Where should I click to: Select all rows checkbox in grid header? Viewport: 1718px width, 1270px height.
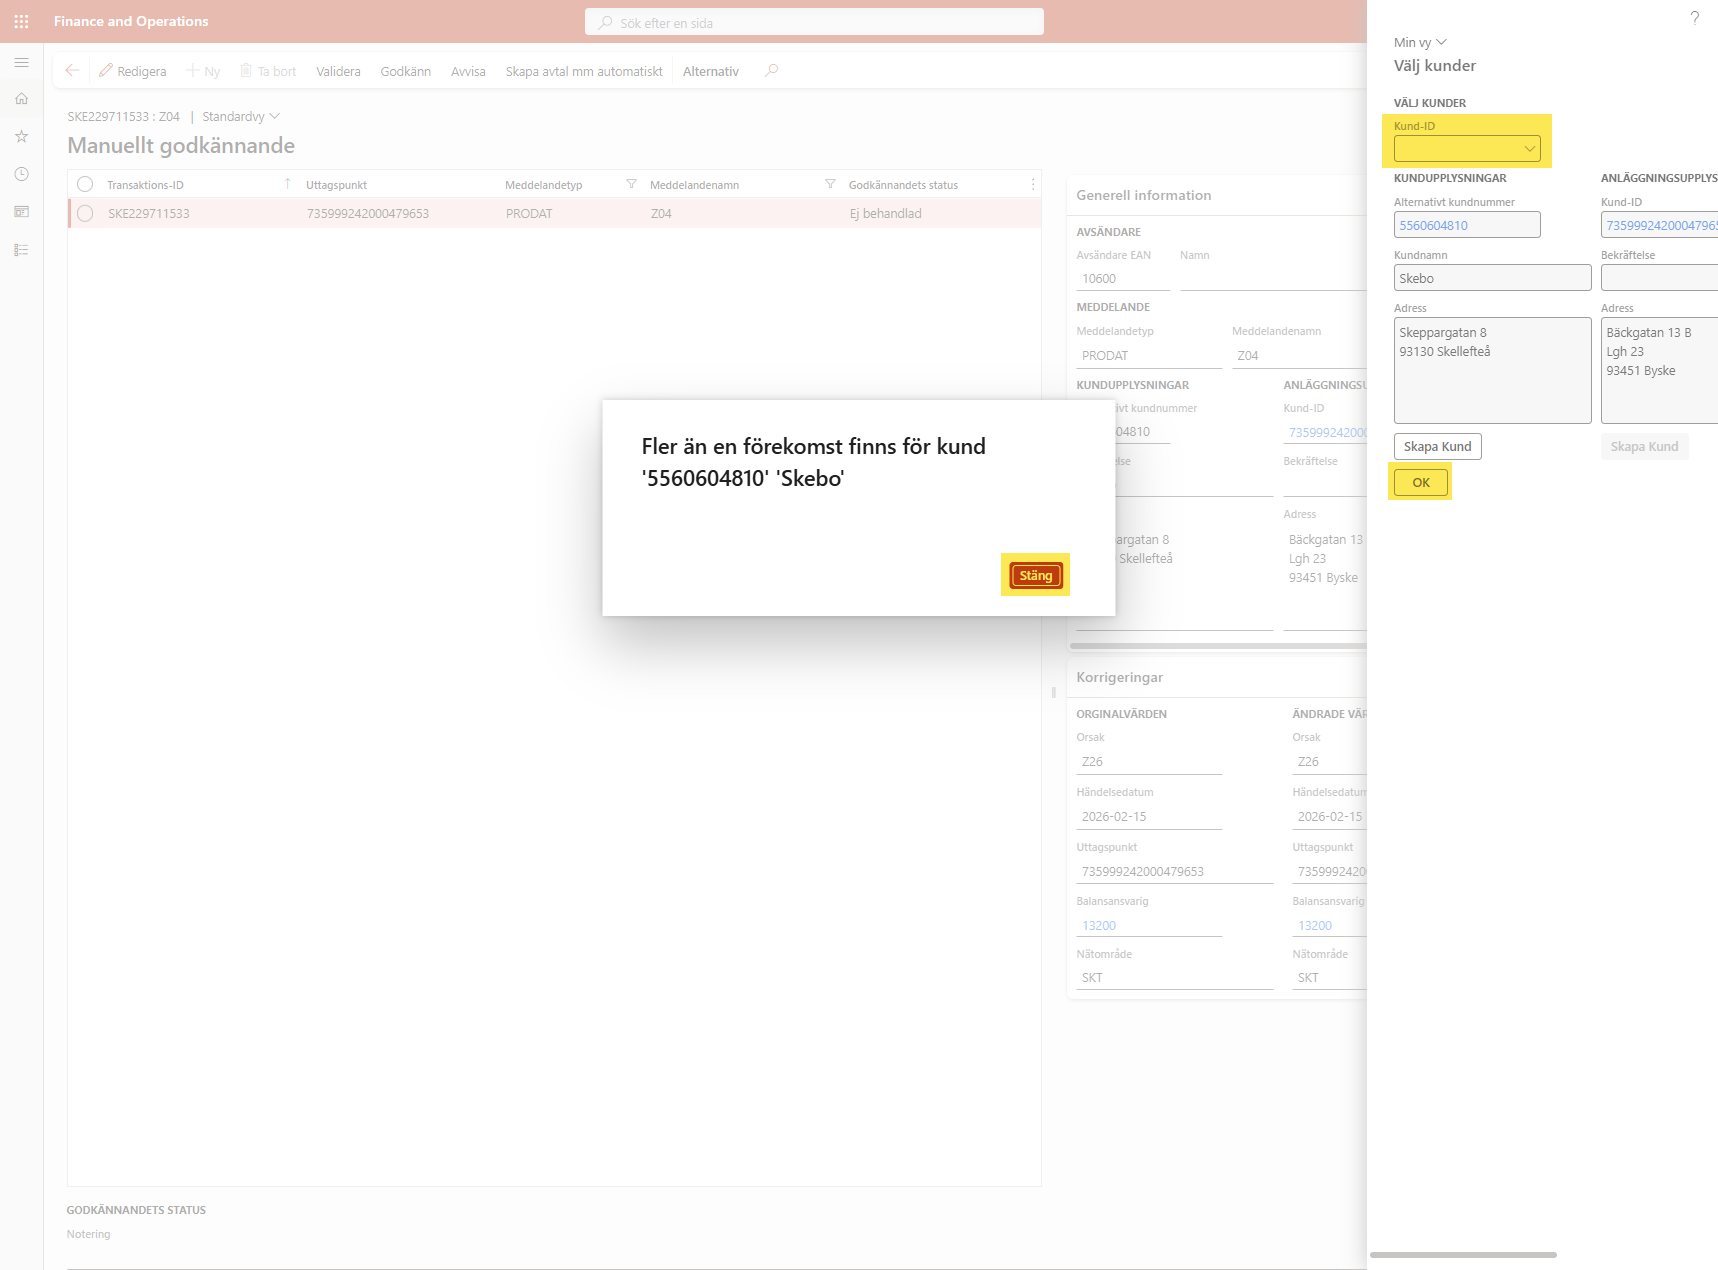click(85, 184)
